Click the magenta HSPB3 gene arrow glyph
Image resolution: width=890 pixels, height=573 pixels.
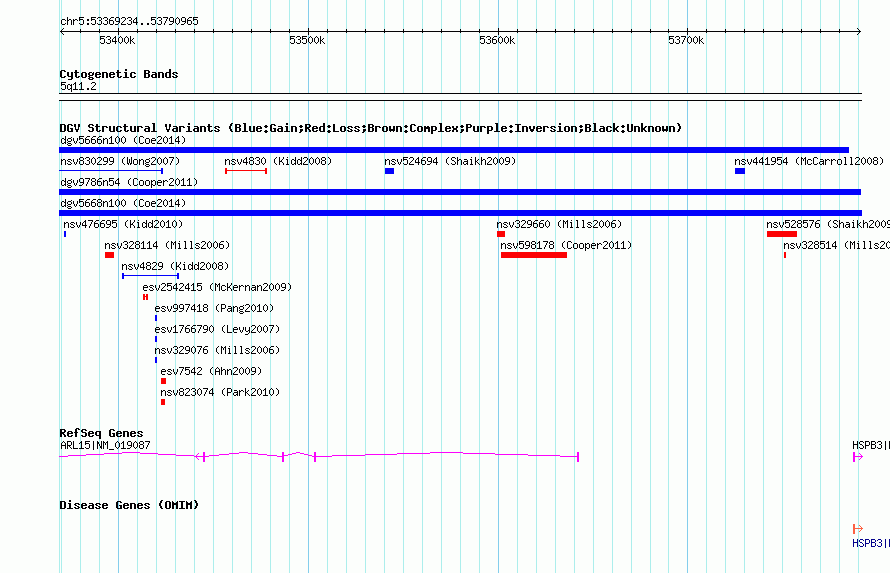pos(858,457)
